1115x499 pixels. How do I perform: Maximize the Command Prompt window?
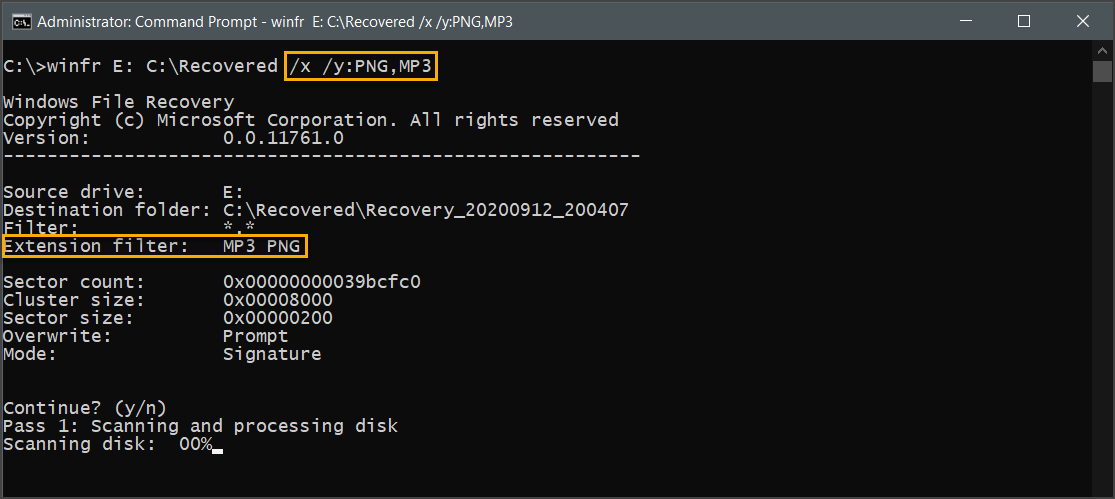point(1023,21)
